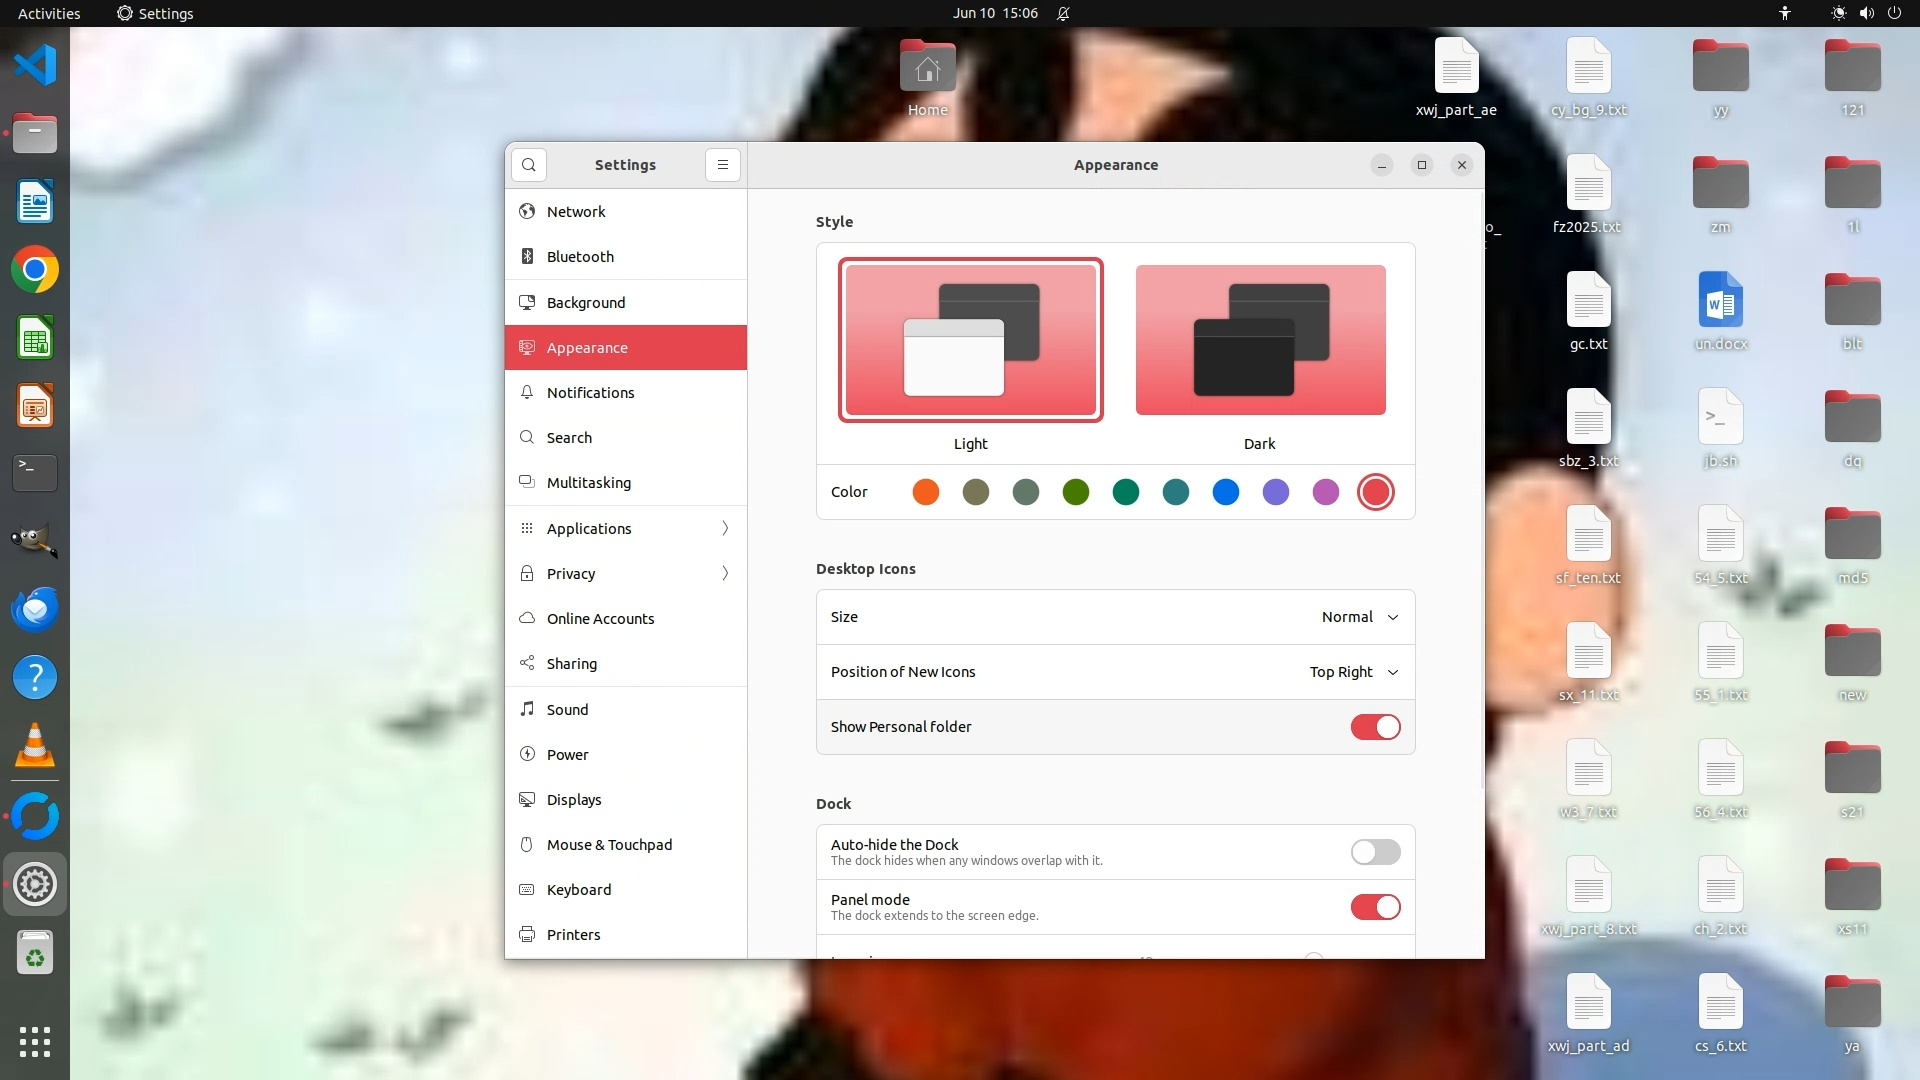Image resolution: width=1920 pixels, height=1080 pixels.
Task: Choose the blue accent color swatch
Action: (x=1225, y=492)
